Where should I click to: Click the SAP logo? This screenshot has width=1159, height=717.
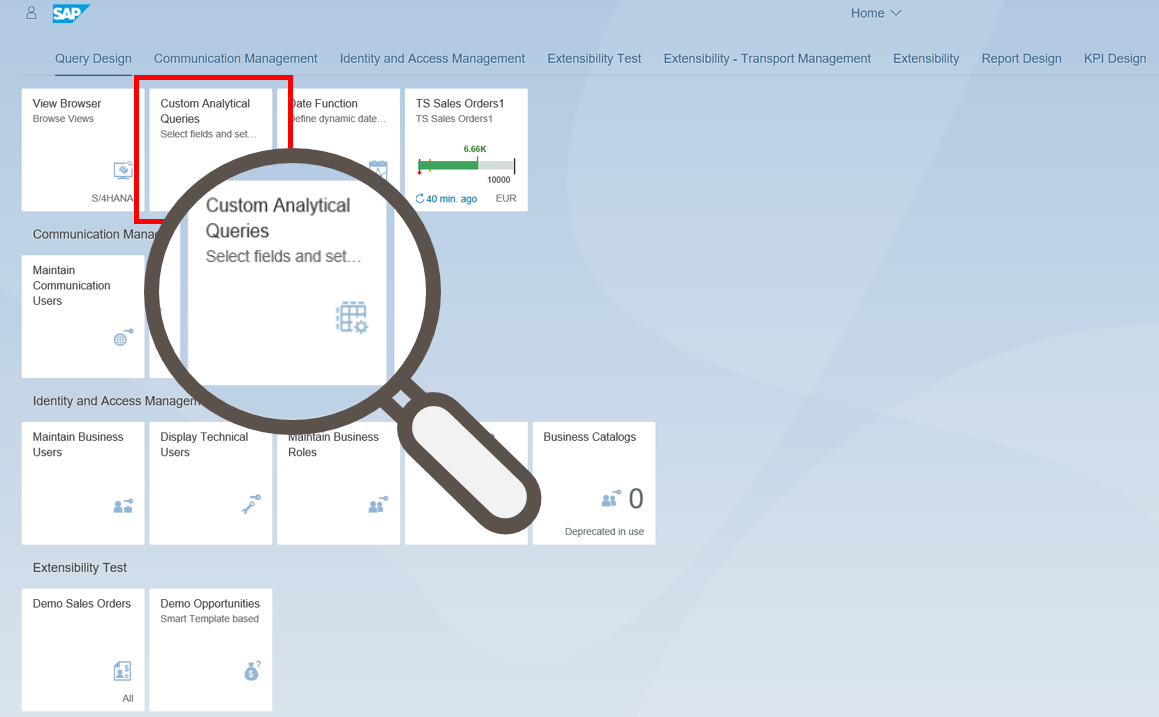[x=71, y=13]
